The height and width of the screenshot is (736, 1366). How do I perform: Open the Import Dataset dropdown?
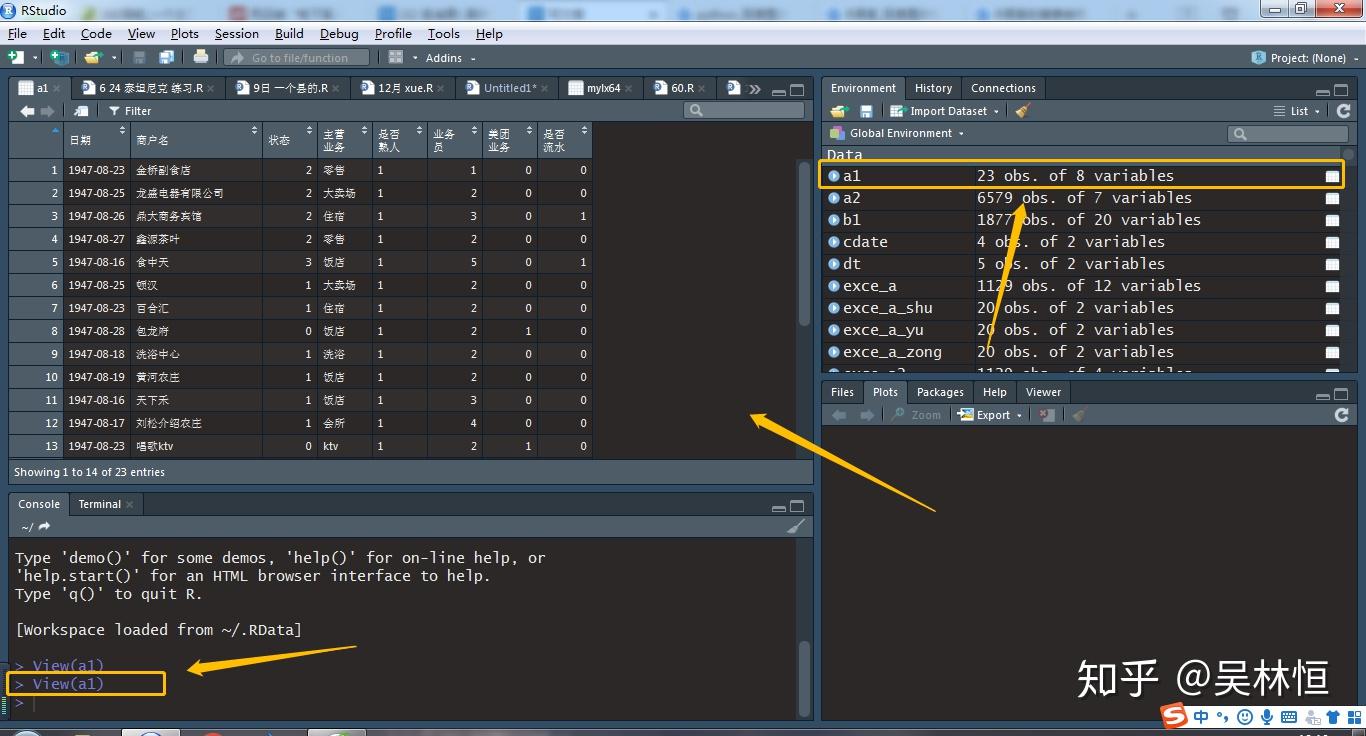[x=945, y=111]
